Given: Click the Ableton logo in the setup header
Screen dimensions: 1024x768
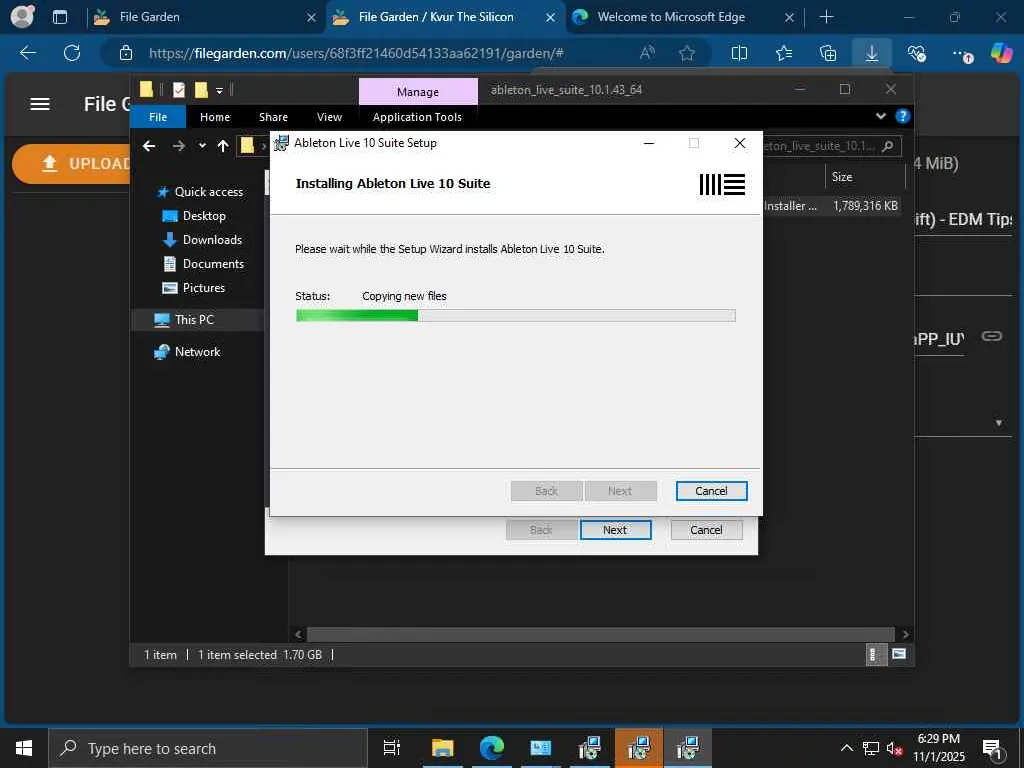Looking at the screenshot, I should (722, 184).
